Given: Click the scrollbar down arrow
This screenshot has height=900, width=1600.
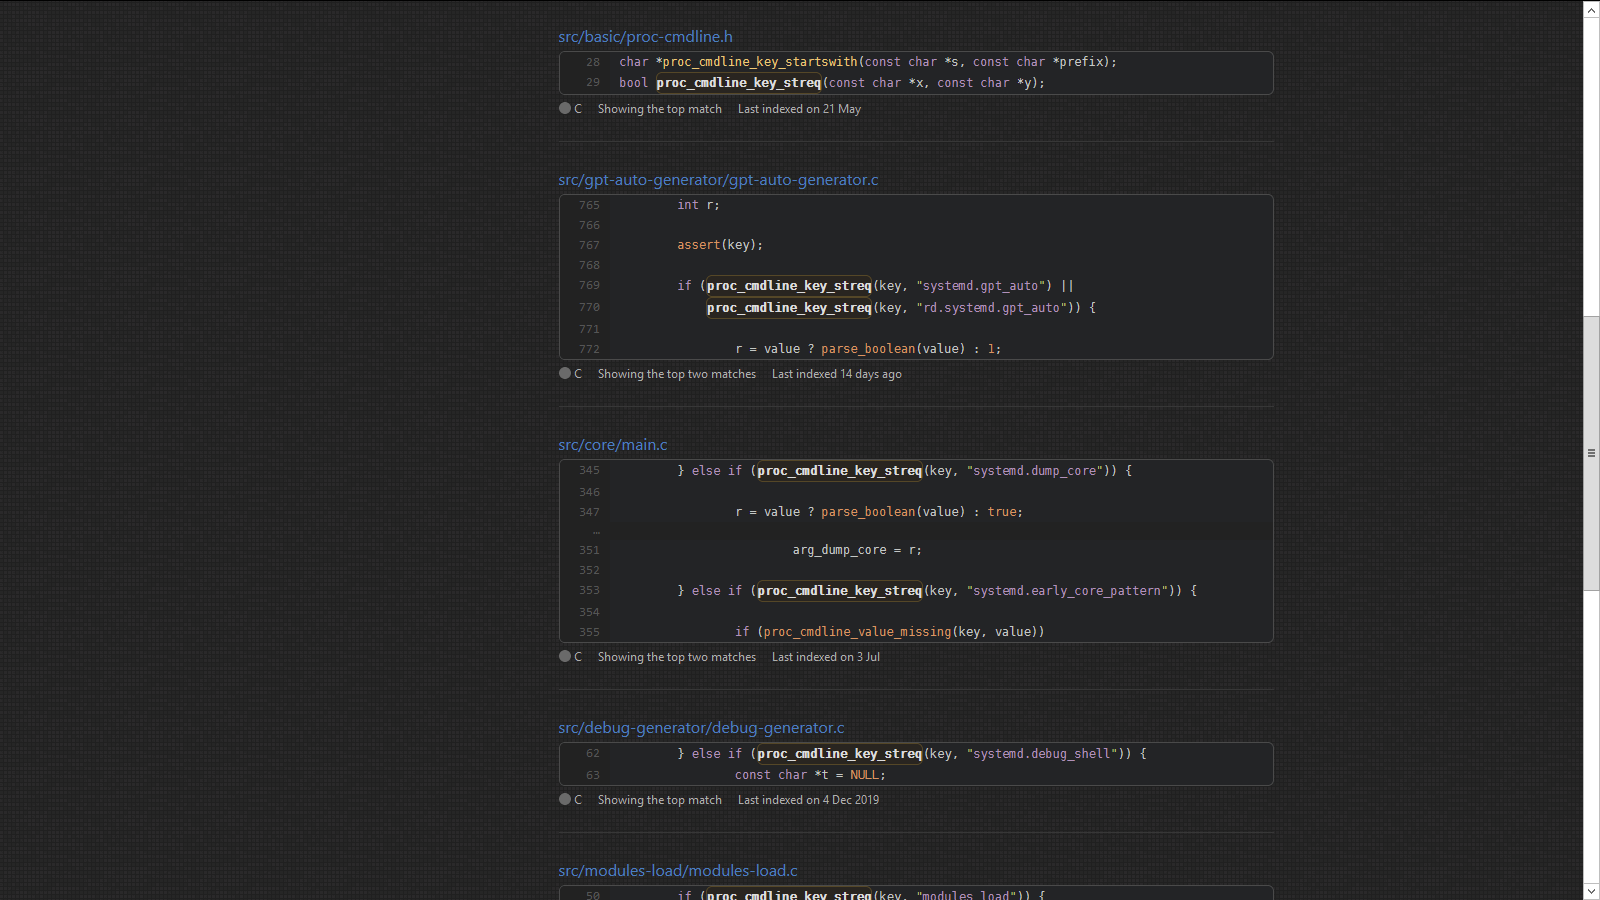Looking at the screenshot, I should coord(1591,891).
